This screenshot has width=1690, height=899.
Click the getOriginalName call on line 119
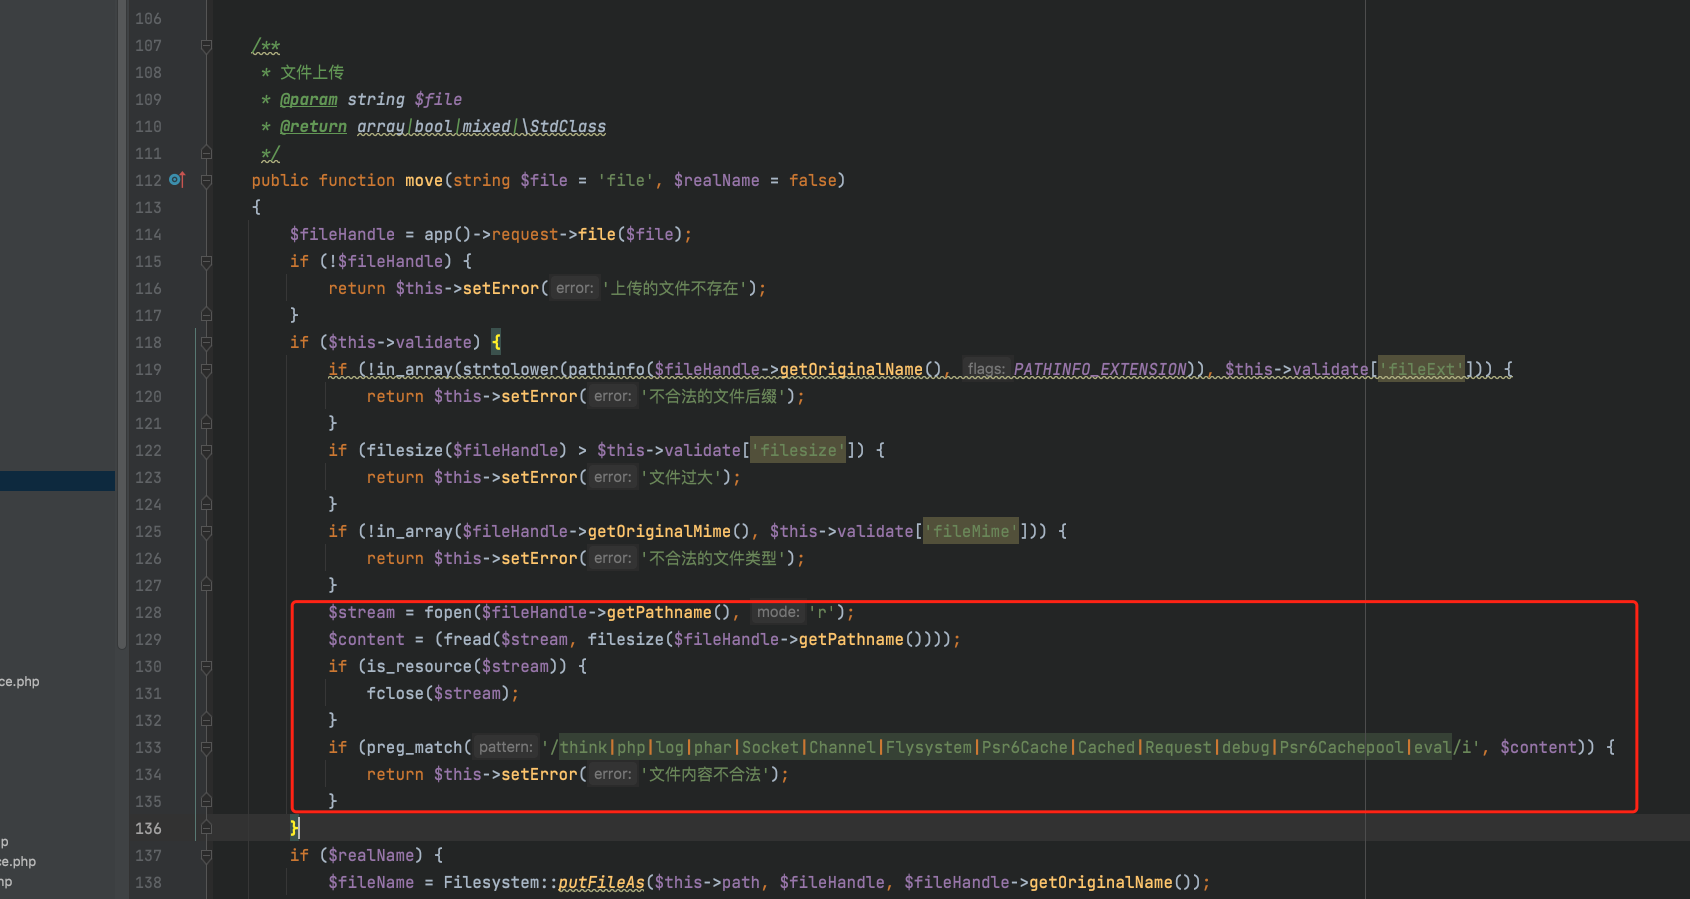coord(851,370)
